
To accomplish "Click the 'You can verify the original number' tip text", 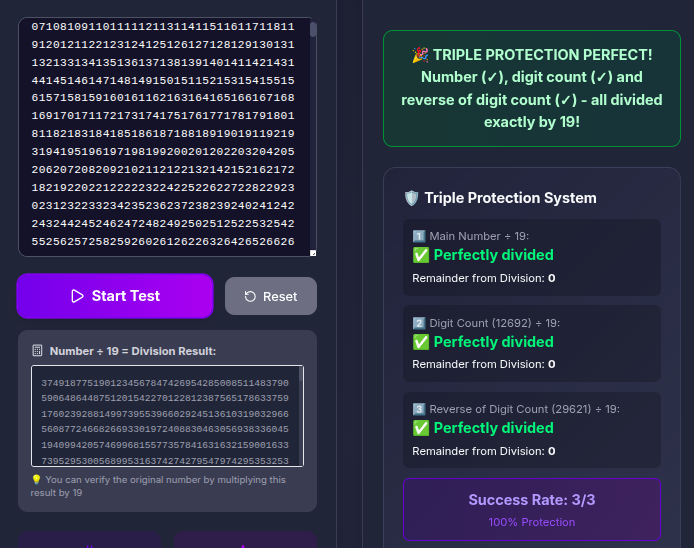I will click(158, 486).
